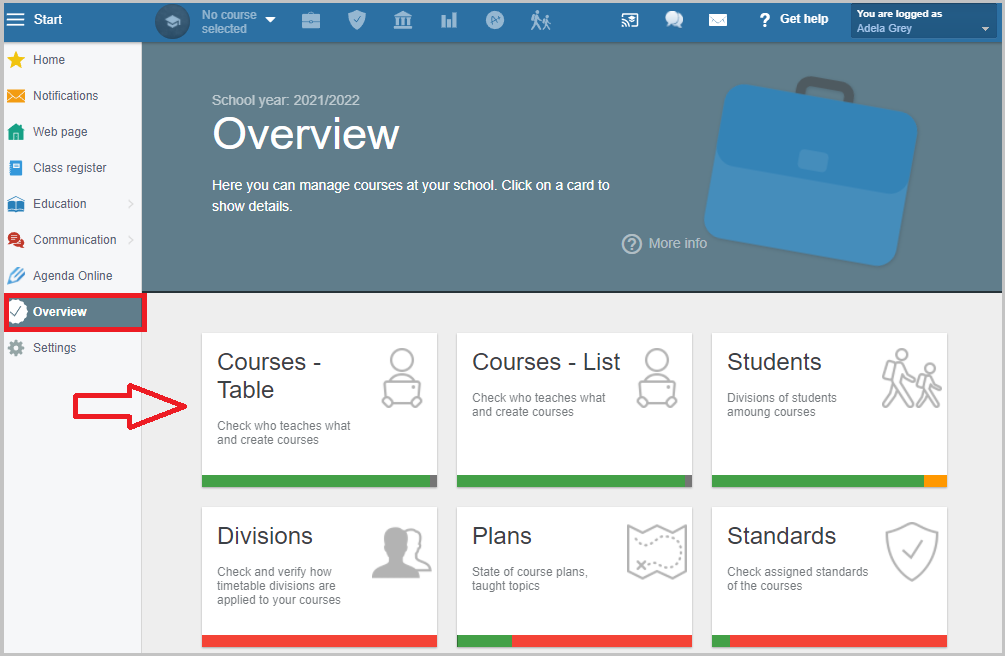Open the institution building icon in top bar
1005x656 pixels.
[403, 21]
